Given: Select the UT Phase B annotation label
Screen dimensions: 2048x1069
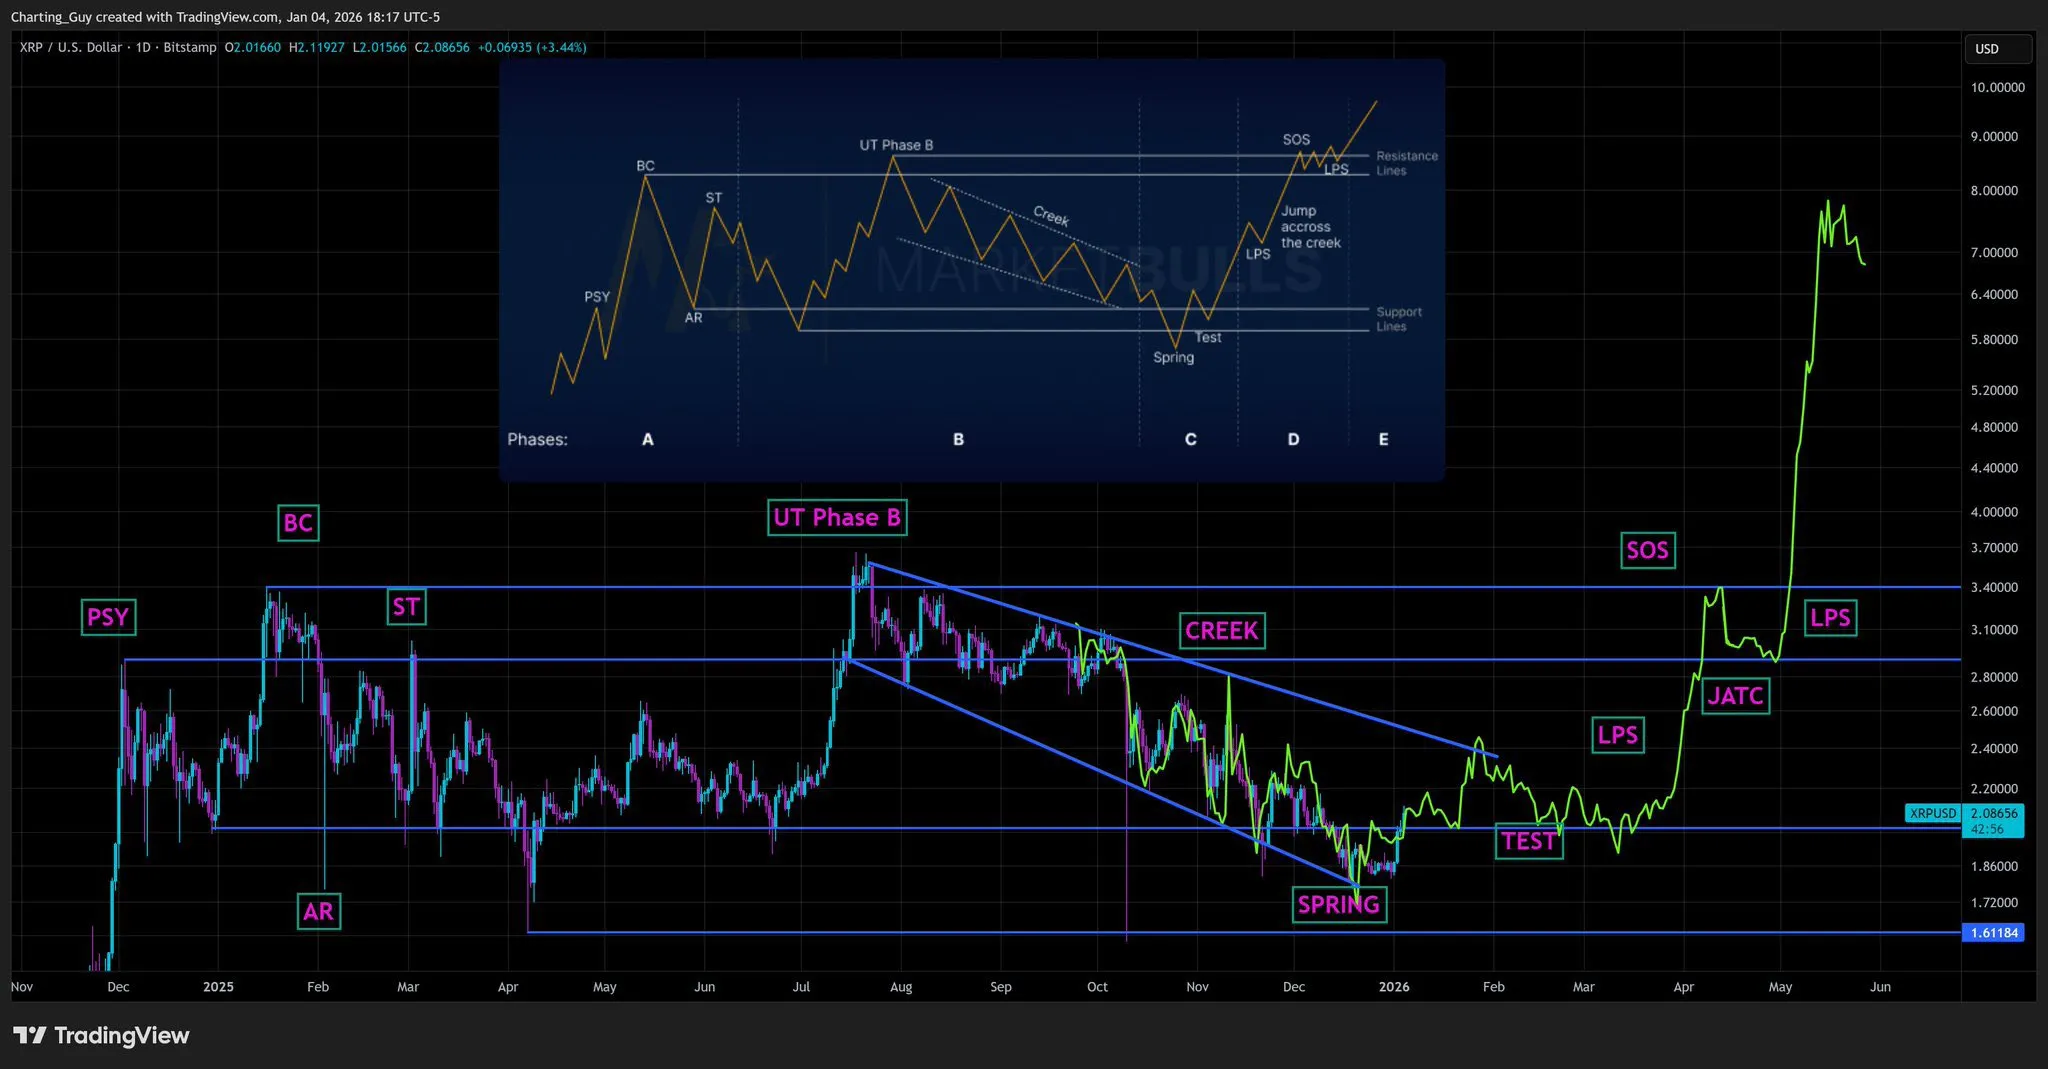Looking at the screenshot, I should tap(837, 518).
